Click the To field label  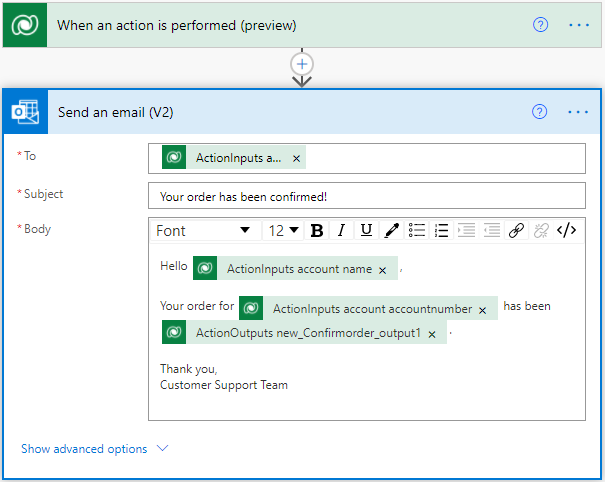click(x=30, y=156)
